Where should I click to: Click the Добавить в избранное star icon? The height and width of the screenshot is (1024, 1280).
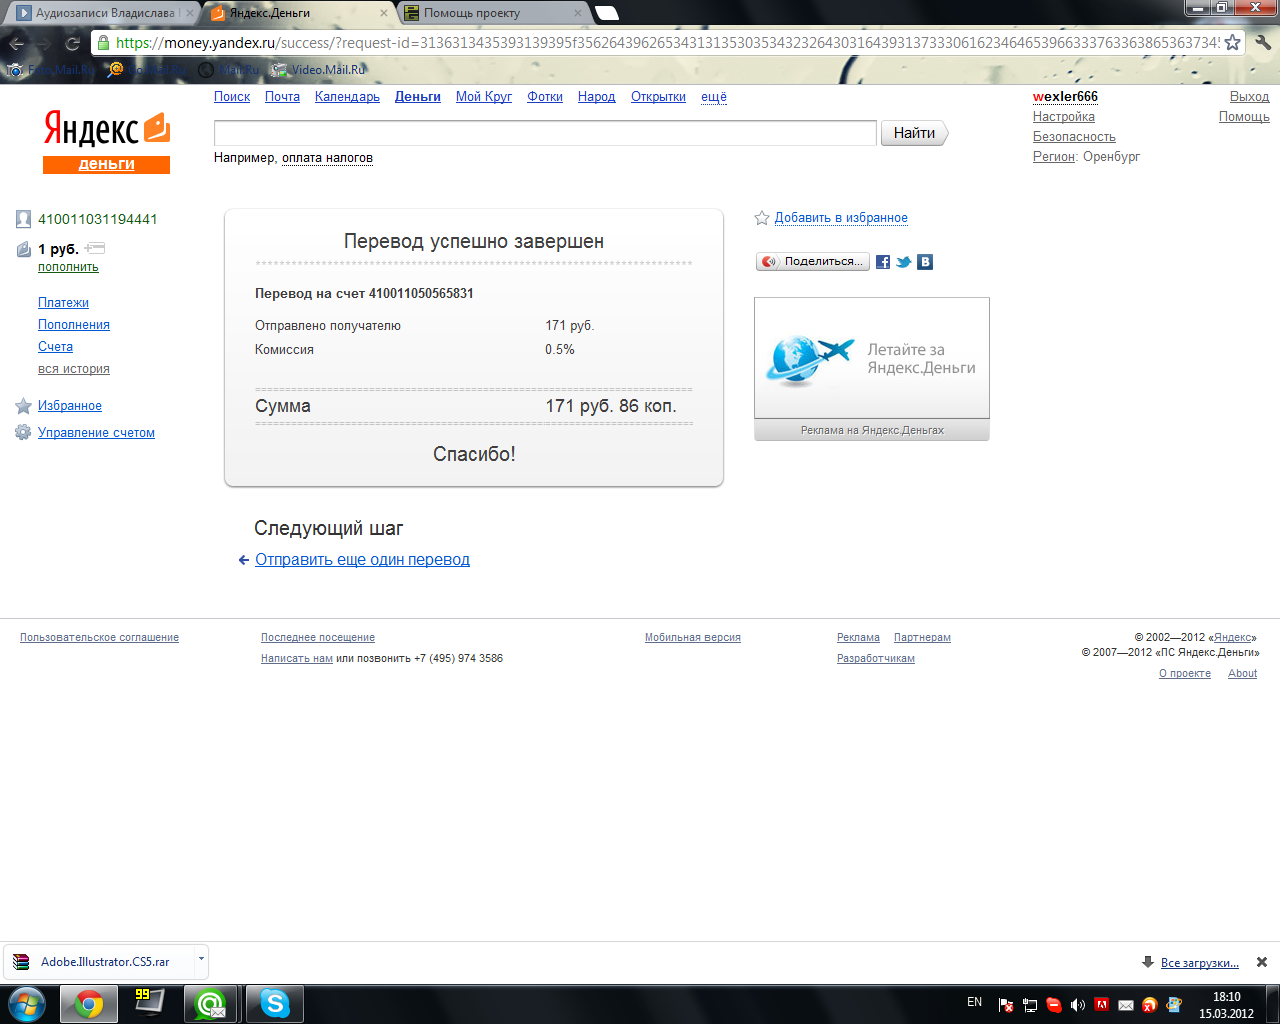pyautogui.click(x=762, y=218)
